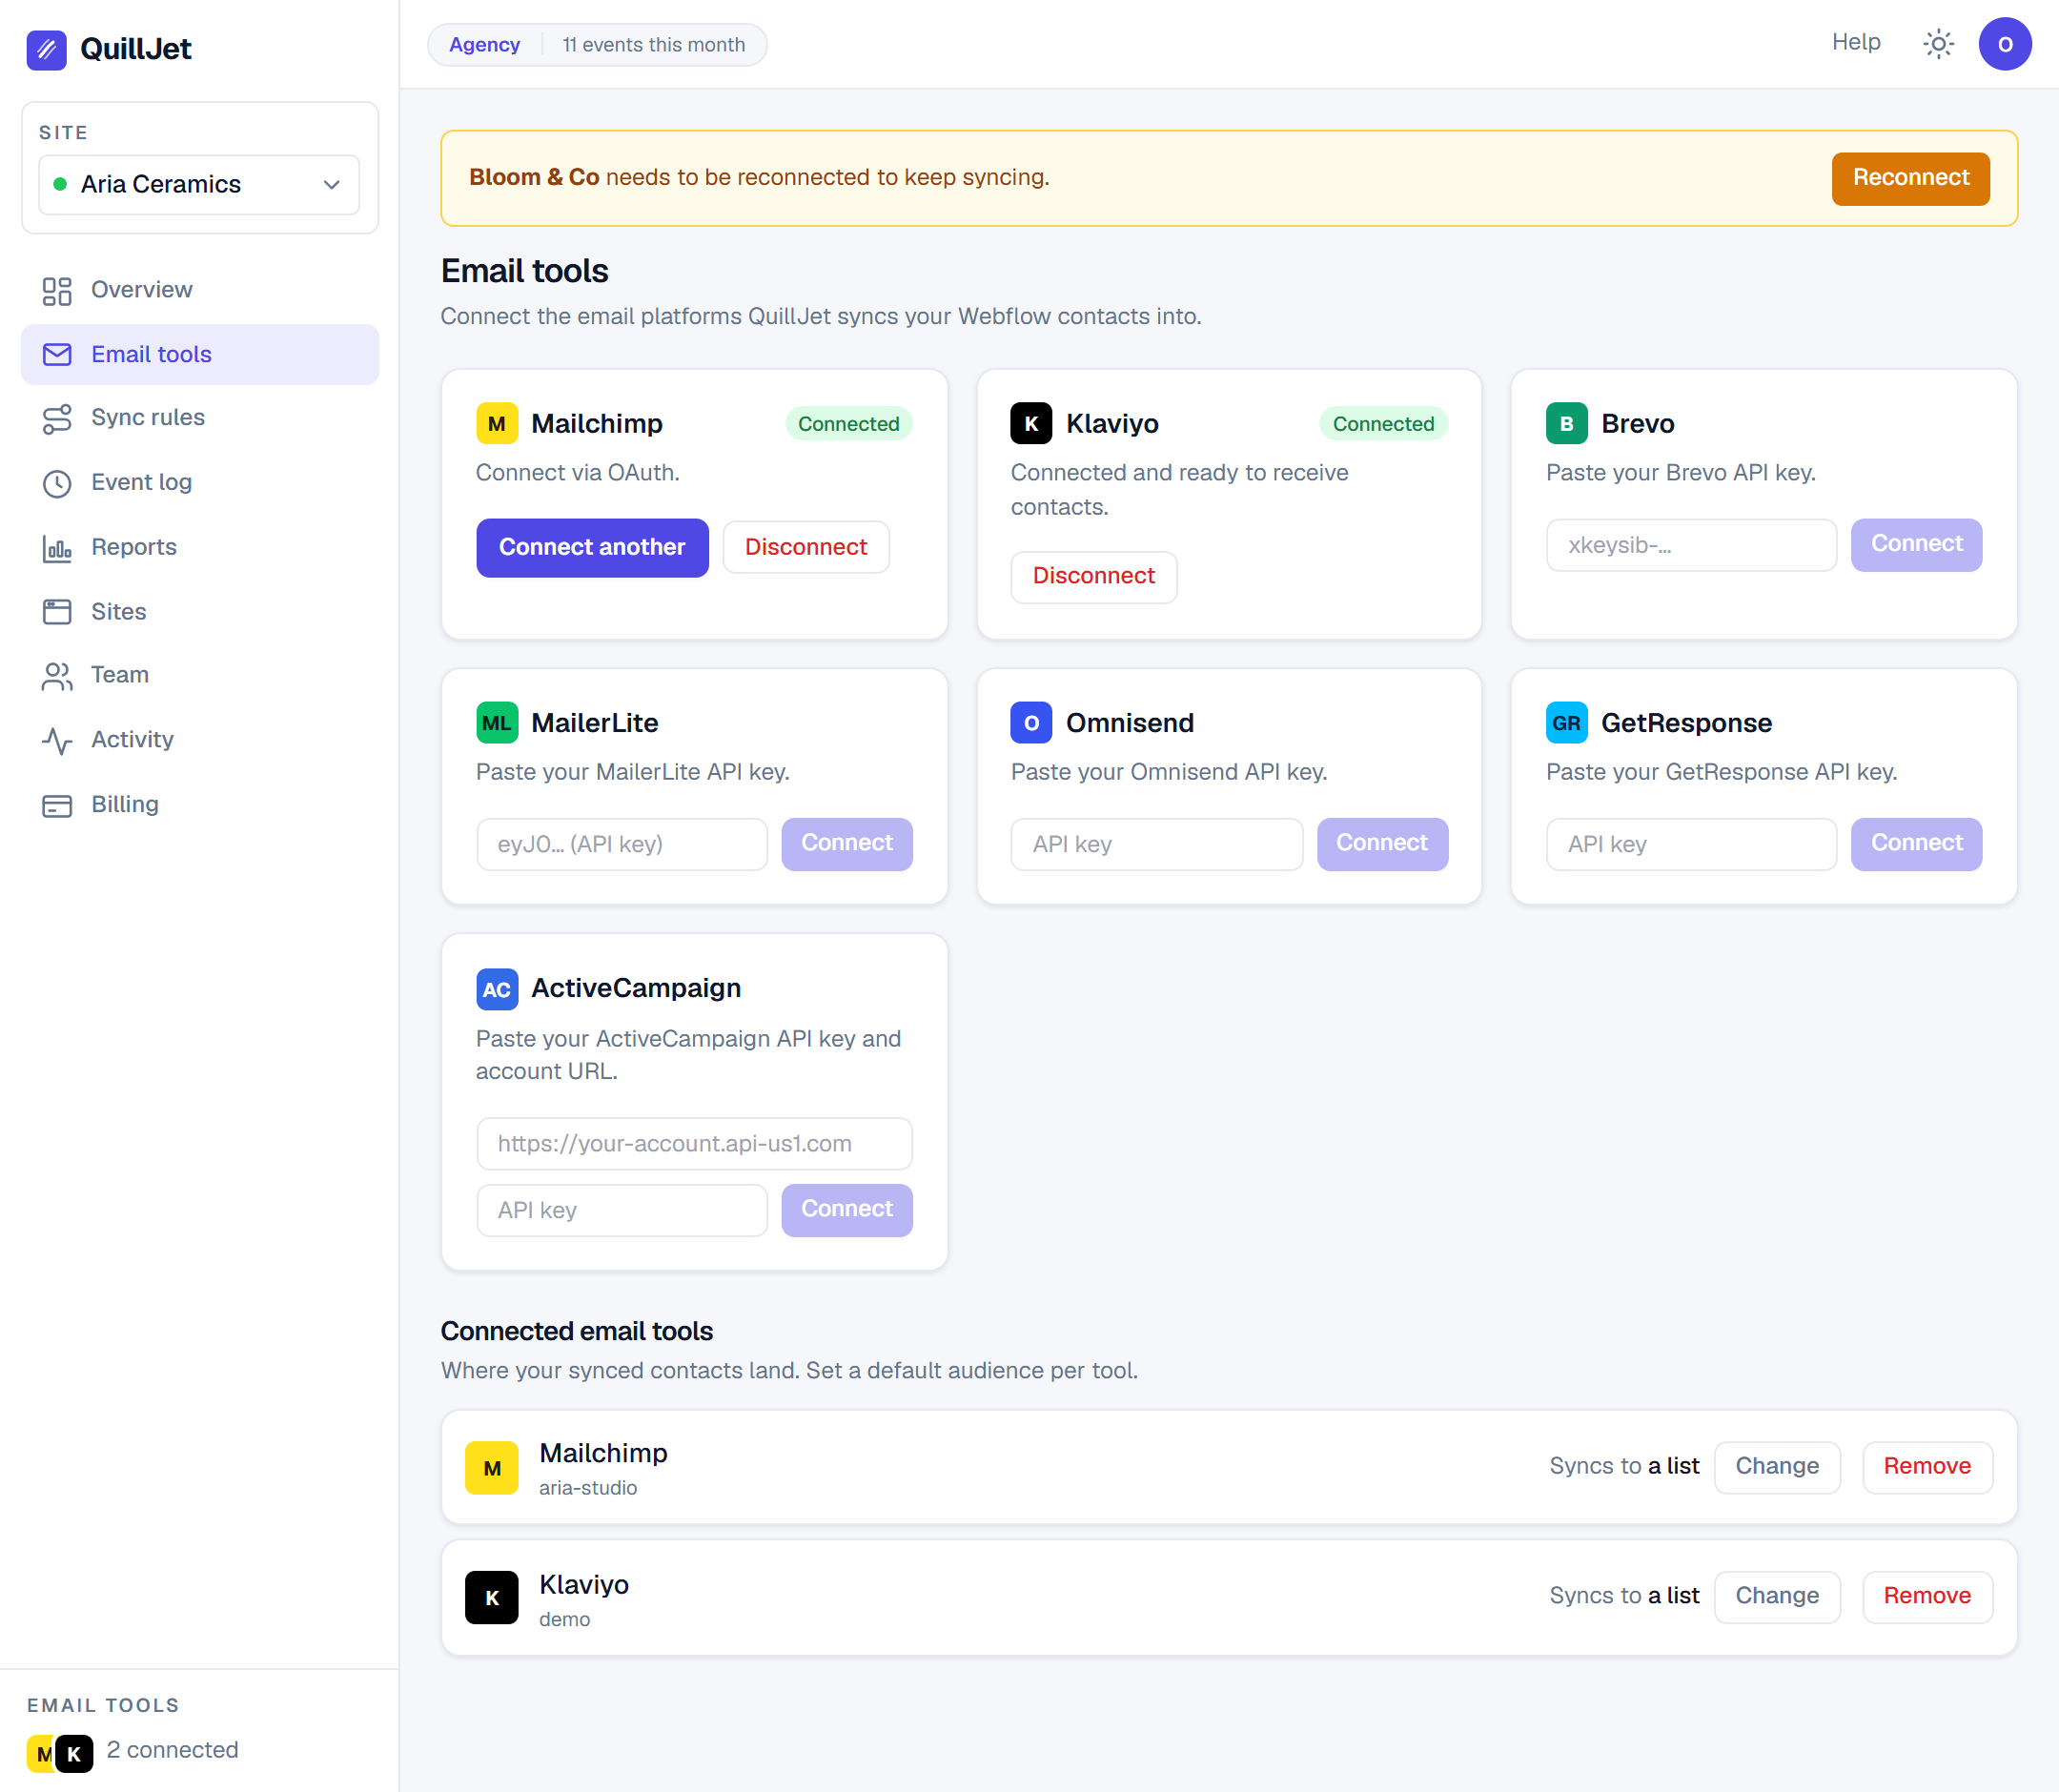Click the Activity pulse icon

click(x=57, y=741)
